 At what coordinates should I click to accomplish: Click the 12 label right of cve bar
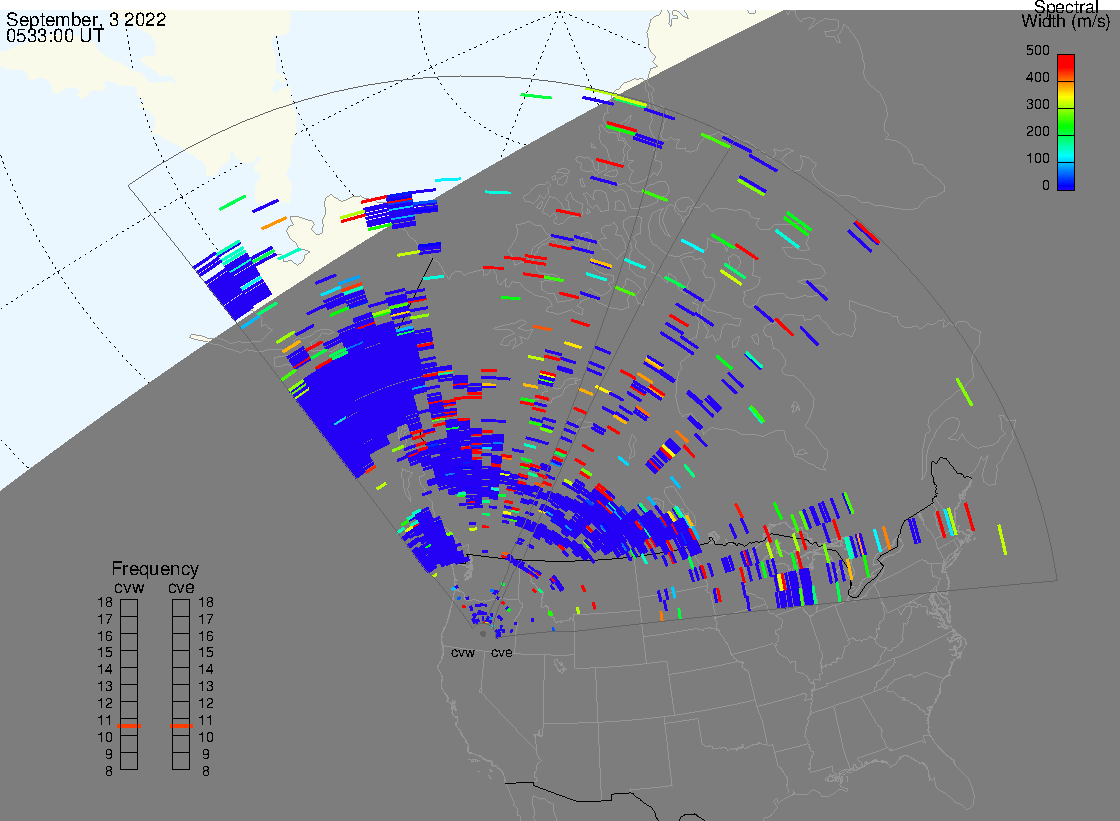point(206,703)
